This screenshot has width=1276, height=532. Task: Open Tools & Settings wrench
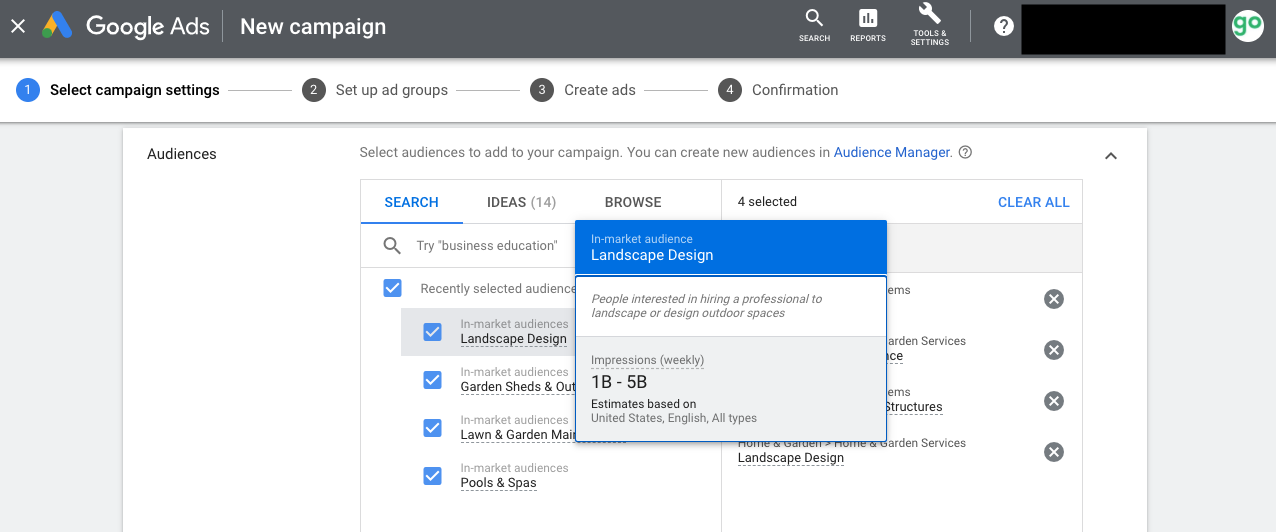click(x=930, y=25)
